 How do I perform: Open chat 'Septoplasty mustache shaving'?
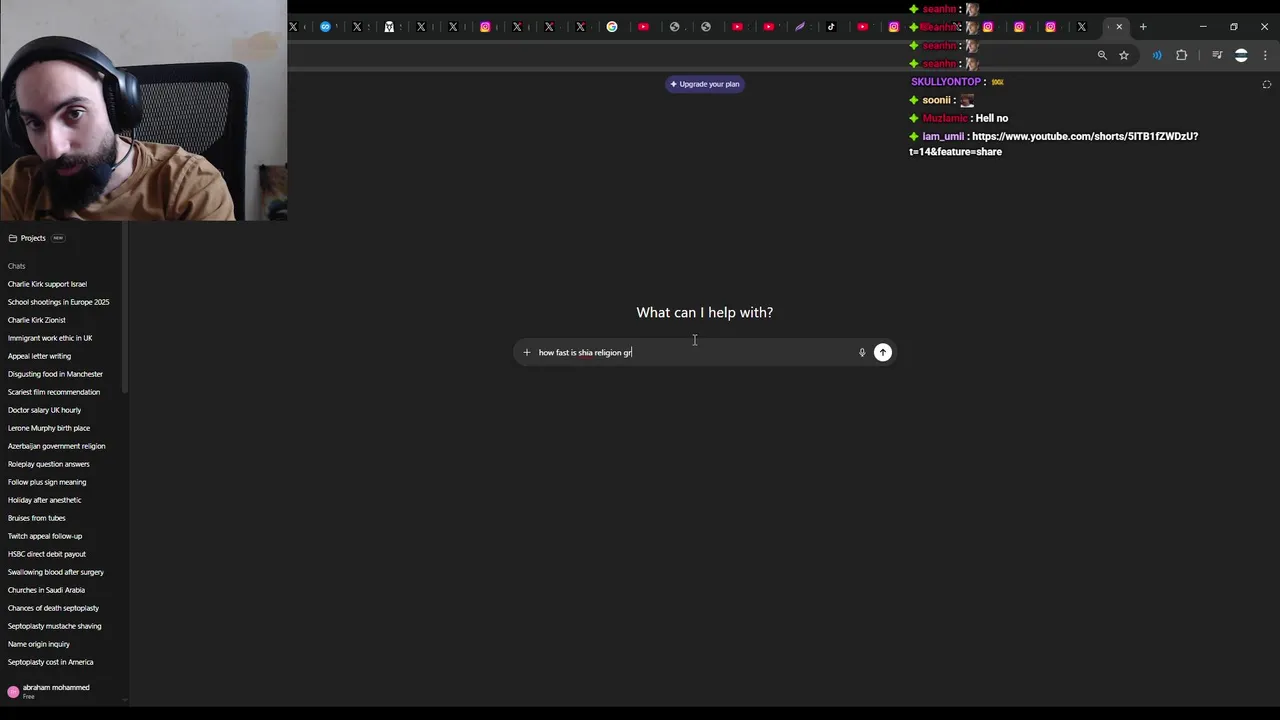pyautogui.click(x=54, y=626)
